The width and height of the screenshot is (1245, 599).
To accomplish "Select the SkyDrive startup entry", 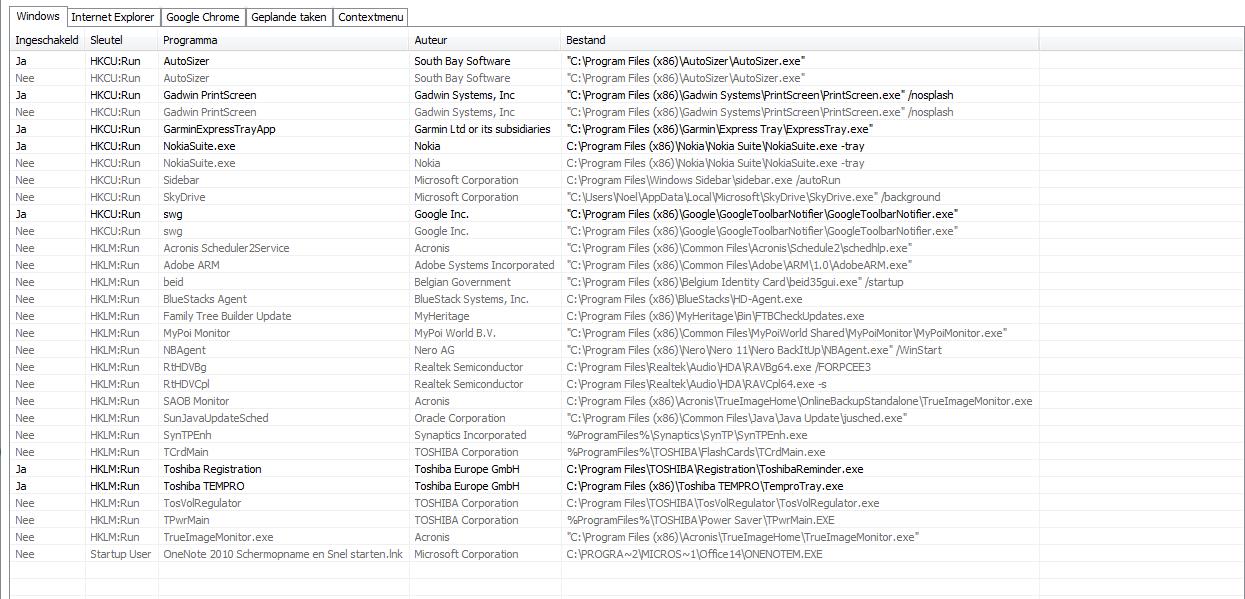I will 184,197.
